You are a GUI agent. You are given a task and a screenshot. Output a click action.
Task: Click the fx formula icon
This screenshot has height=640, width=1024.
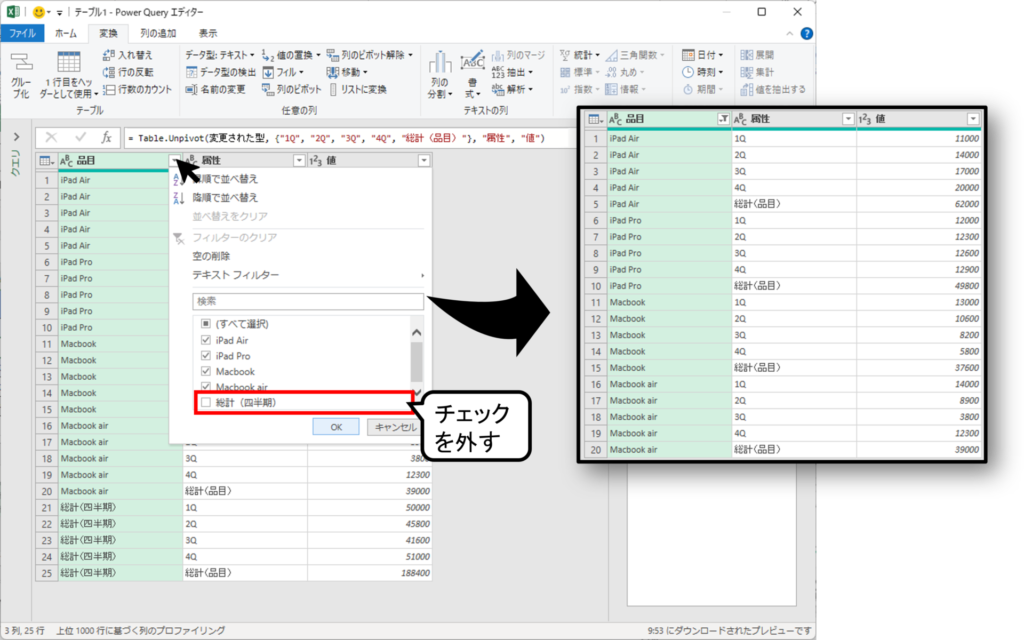click(x=106, y=137)
